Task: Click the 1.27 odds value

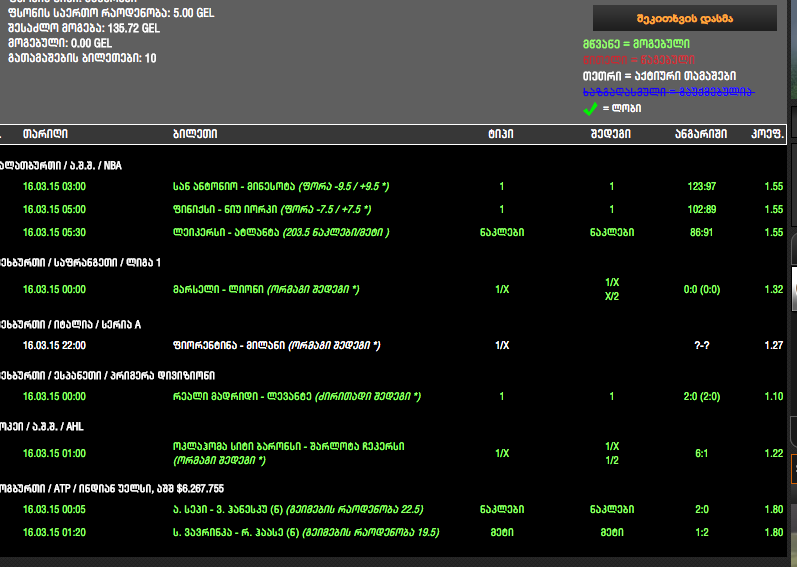Action: pyautogui.click(x=774, y=345)
